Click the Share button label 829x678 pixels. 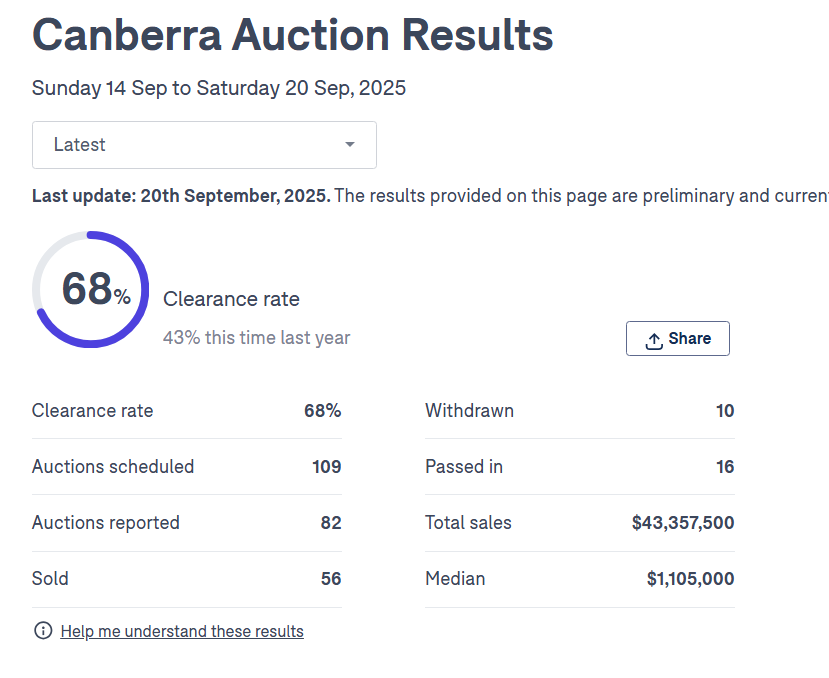click(x=690, y=338)
